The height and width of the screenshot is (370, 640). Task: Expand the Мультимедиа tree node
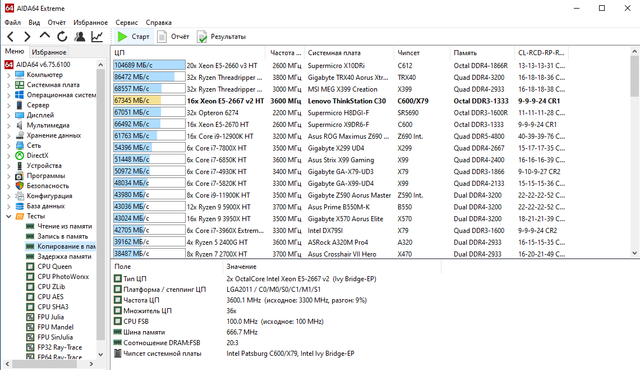(9, 126)
